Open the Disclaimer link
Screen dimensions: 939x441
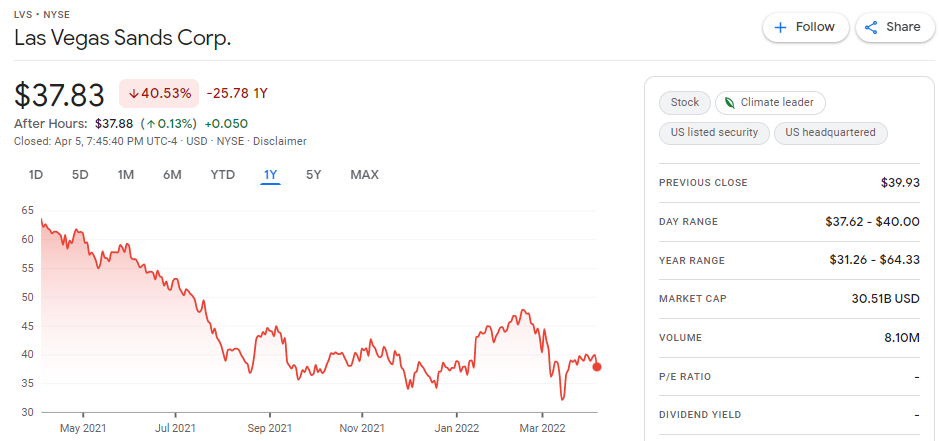280,141
